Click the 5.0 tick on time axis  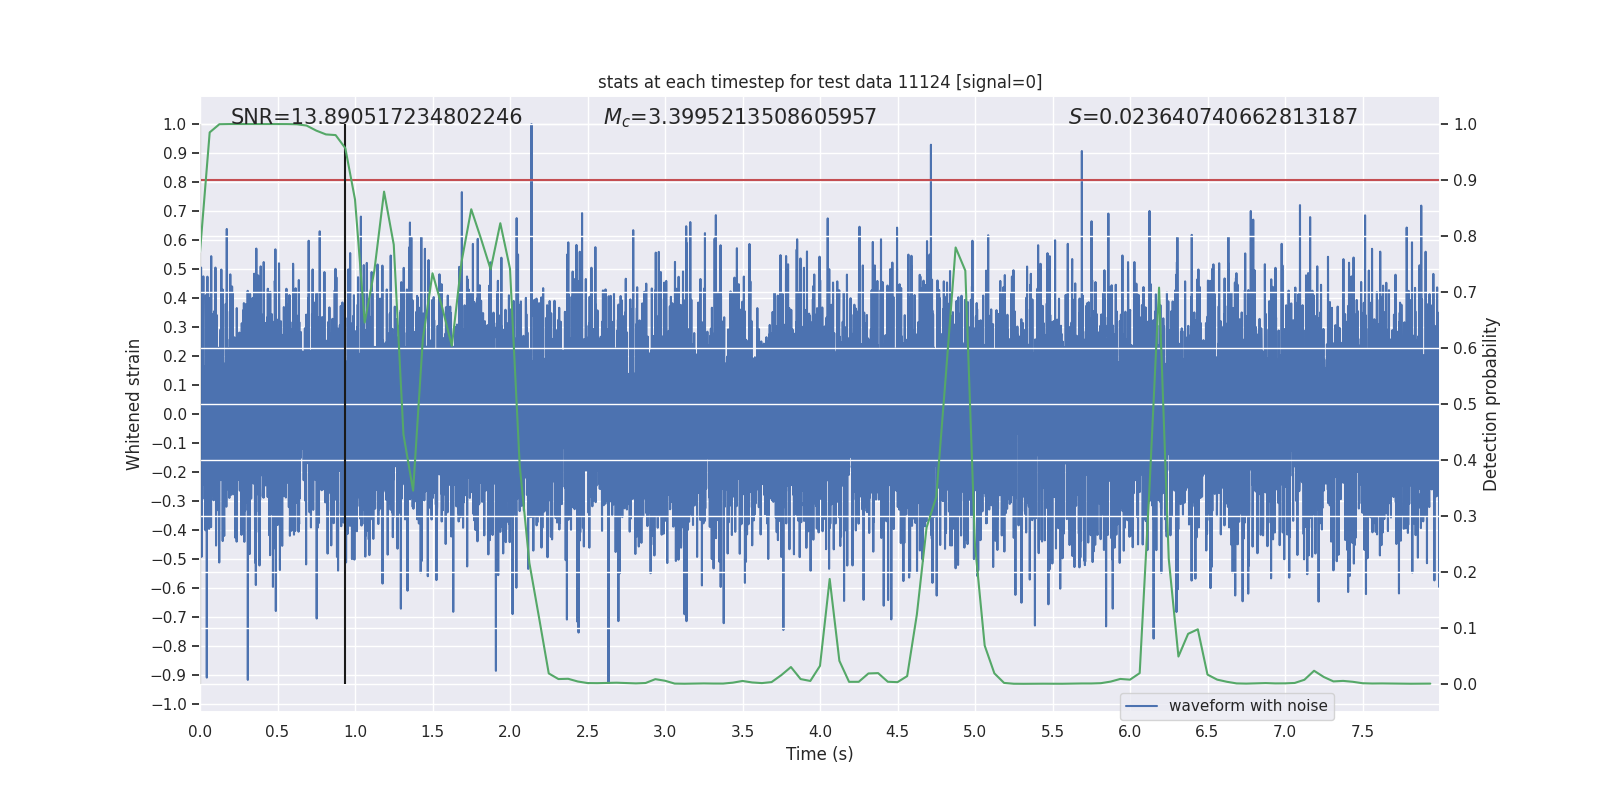[975, 731]
